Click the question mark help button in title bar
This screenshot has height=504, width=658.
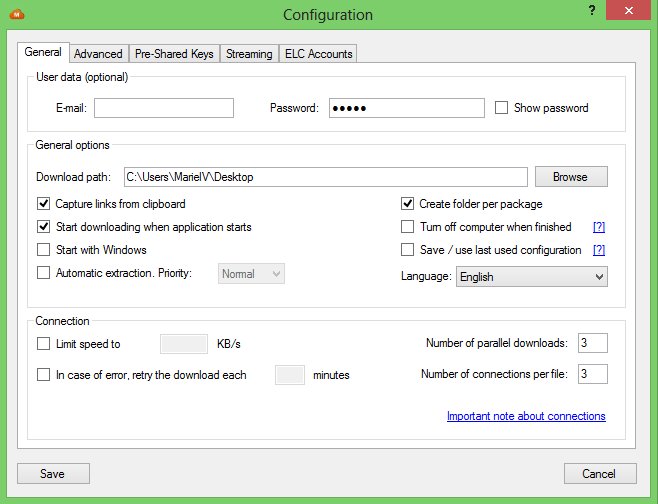(x=592, y=10)
